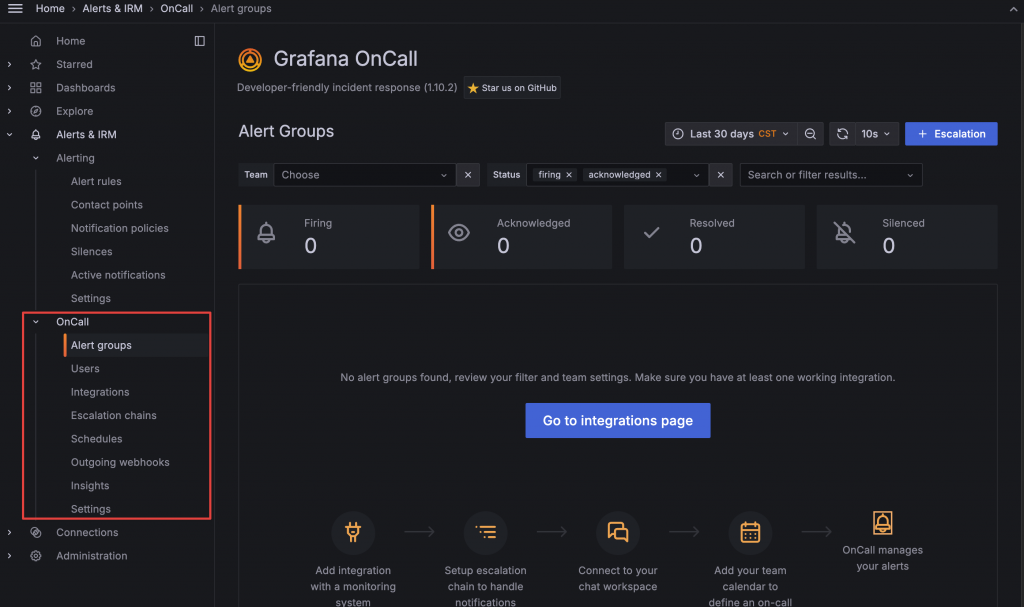Remove the acknowledged status filter tag
The image size is (1024, 607).
[x=658, y=175]
